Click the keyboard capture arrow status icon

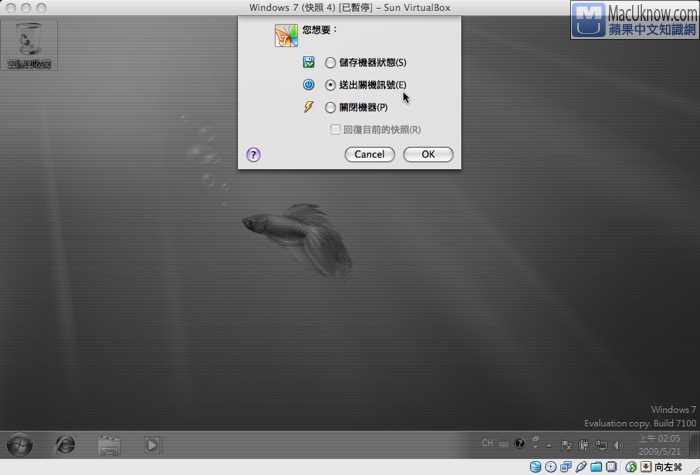coord(646,467)
